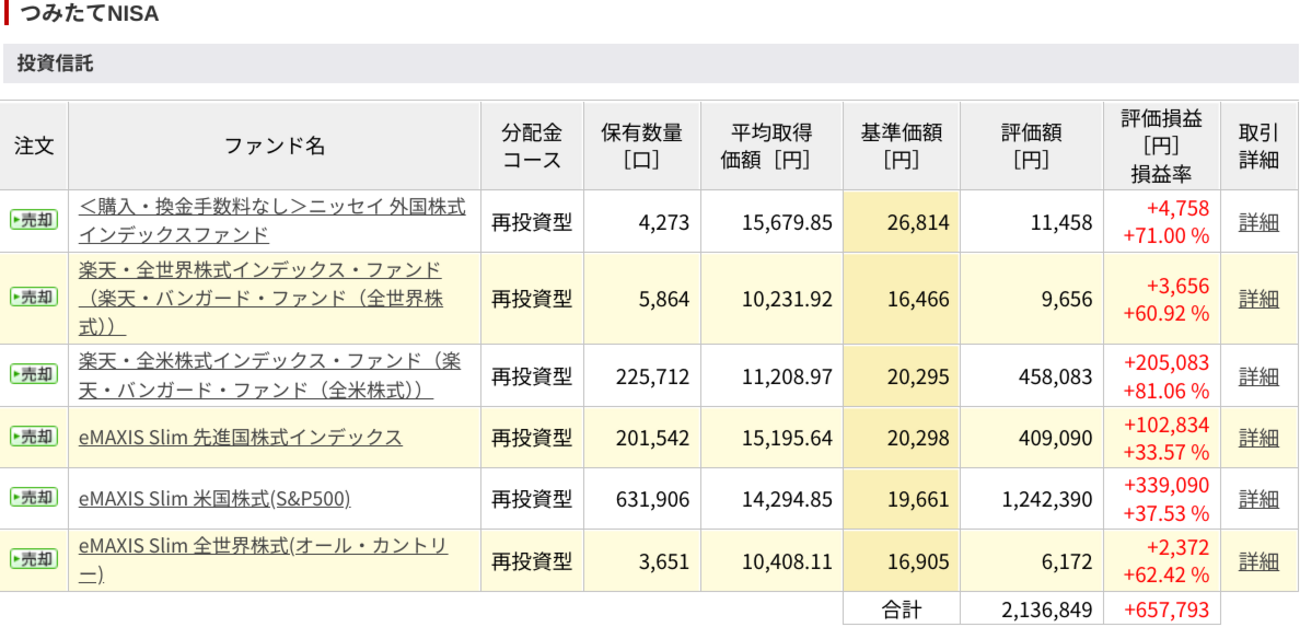Open ニッセイ 外国株式インデックスファンド fund link

(x=271, y=221)
